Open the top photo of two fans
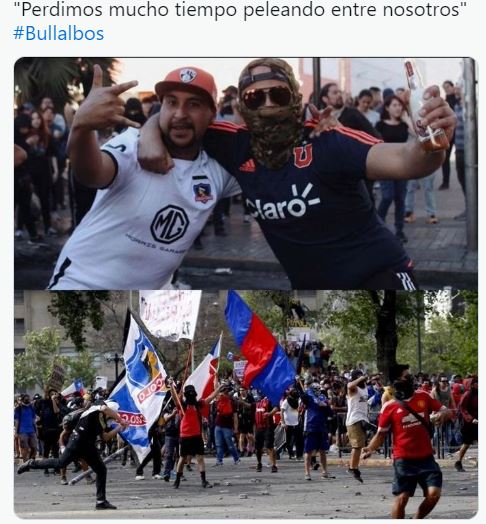Screen dimensions: 486x524 pos(246,173)
